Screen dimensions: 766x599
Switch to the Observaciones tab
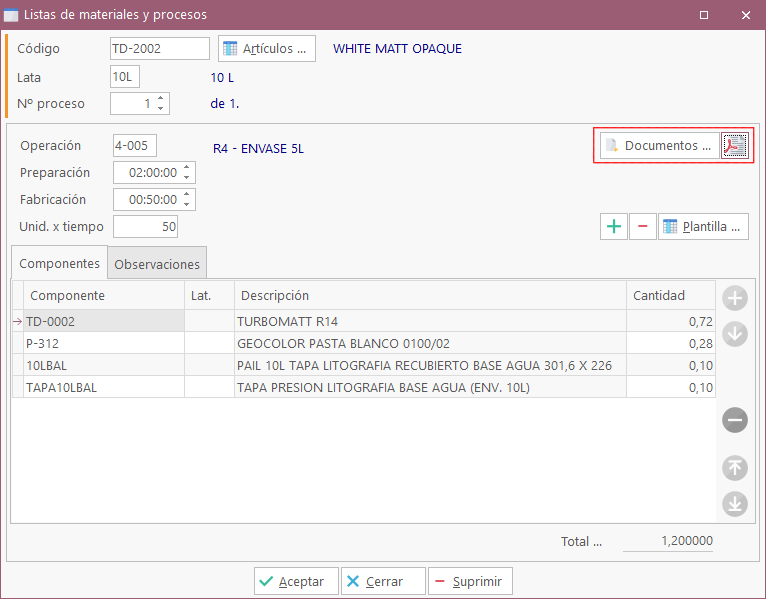coord(157,264)
